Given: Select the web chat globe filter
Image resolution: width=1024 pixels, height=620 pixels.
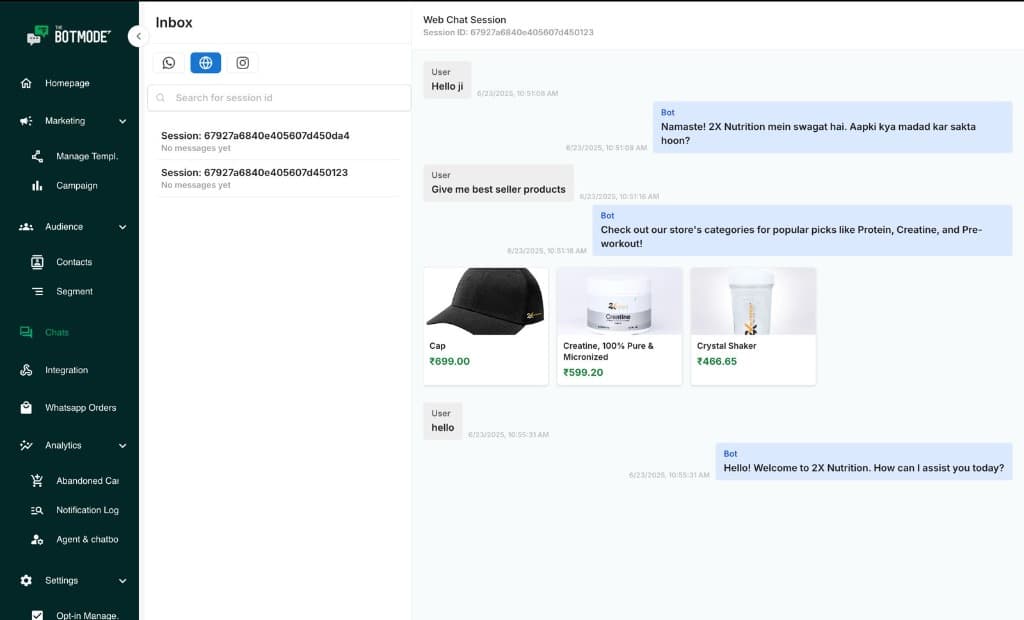Looking at the screenshot, I should point(205,62).
